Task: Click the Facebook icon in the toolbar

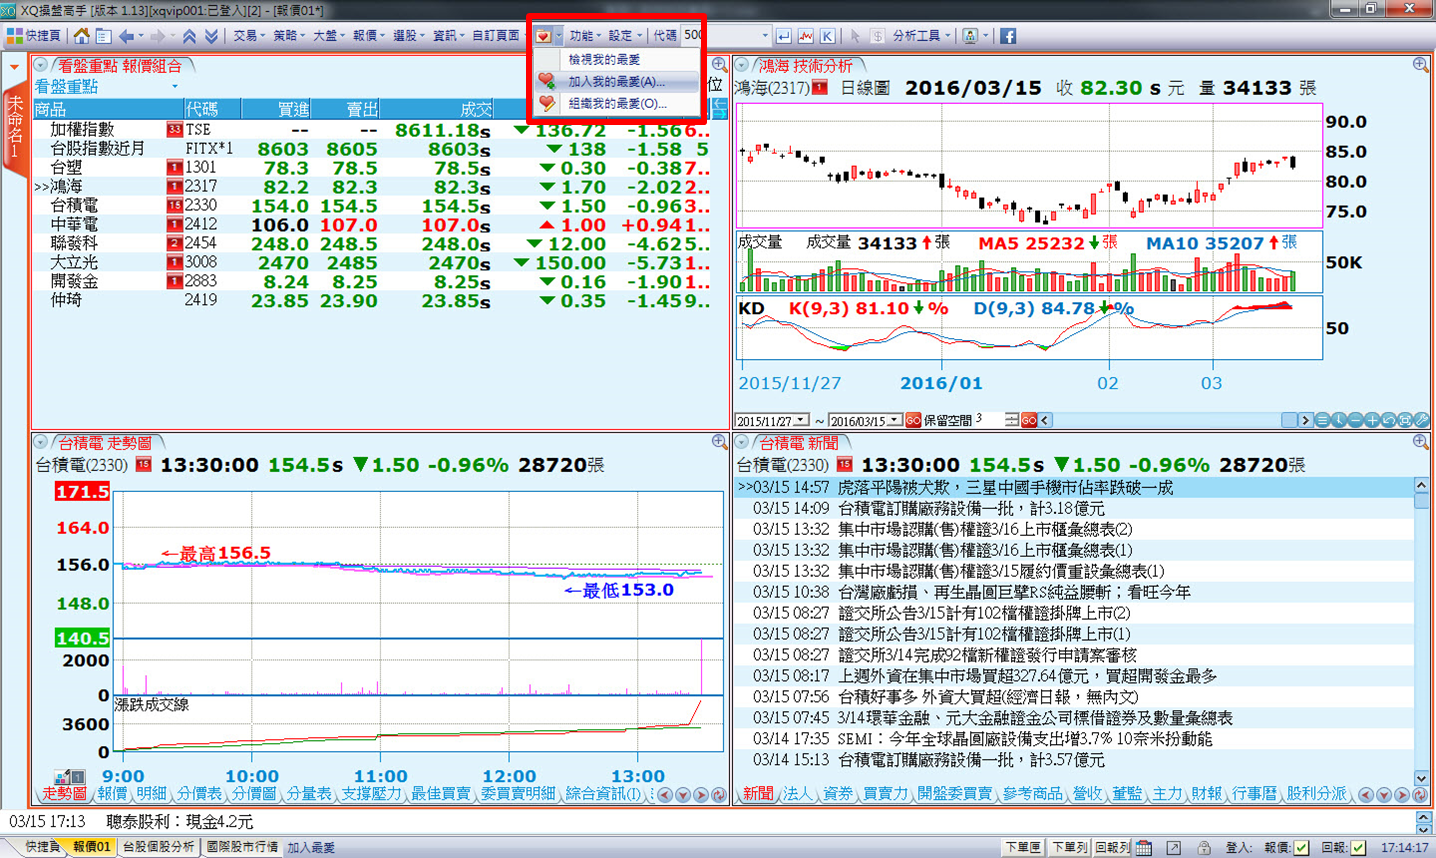Action: [x=1007, y=36]
